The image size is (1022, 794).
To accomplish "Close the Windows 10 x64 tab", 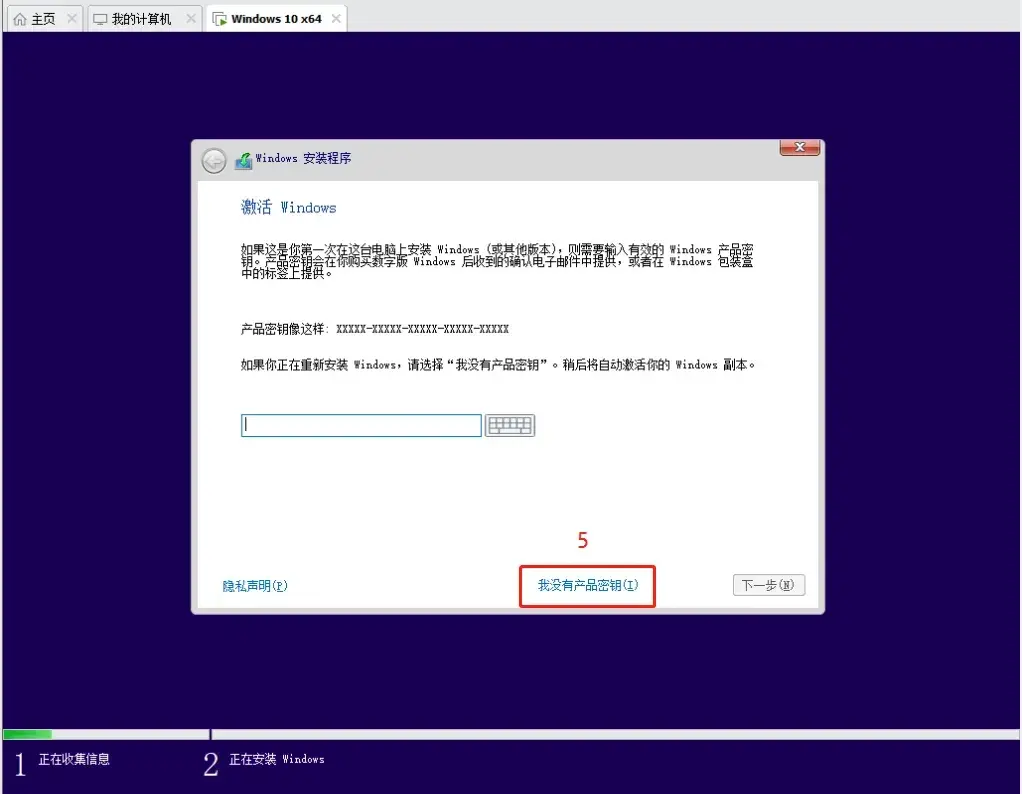I will click(336, 18).
